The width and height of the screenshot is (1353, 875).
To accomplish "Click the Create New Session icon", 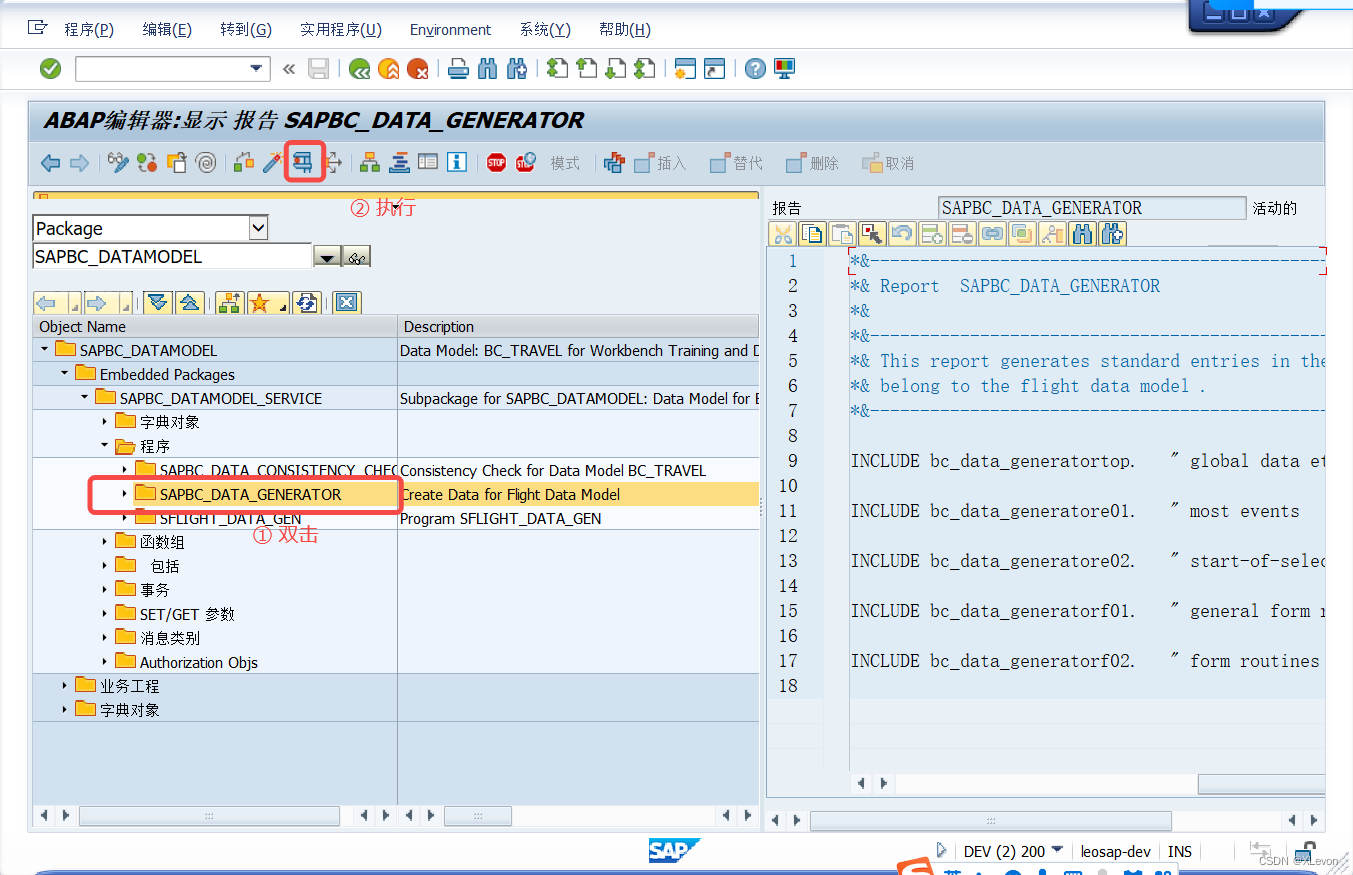I will tap(685, 69).
